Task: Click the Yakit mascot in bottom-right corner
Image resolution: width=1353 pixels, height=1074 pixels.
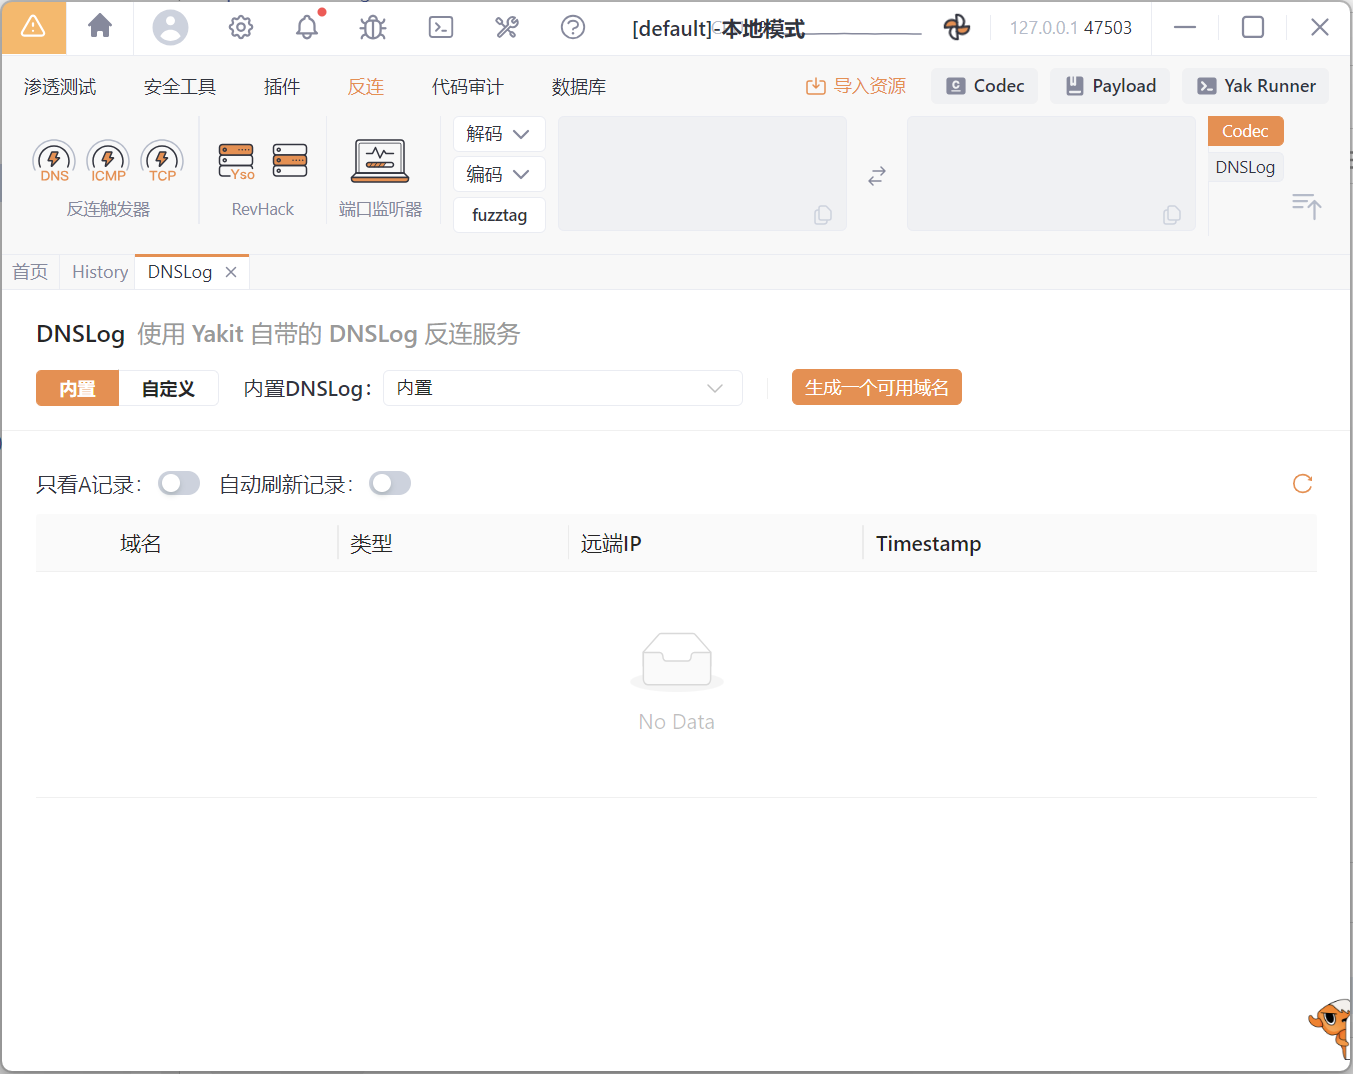Action: point(1330,1028)
